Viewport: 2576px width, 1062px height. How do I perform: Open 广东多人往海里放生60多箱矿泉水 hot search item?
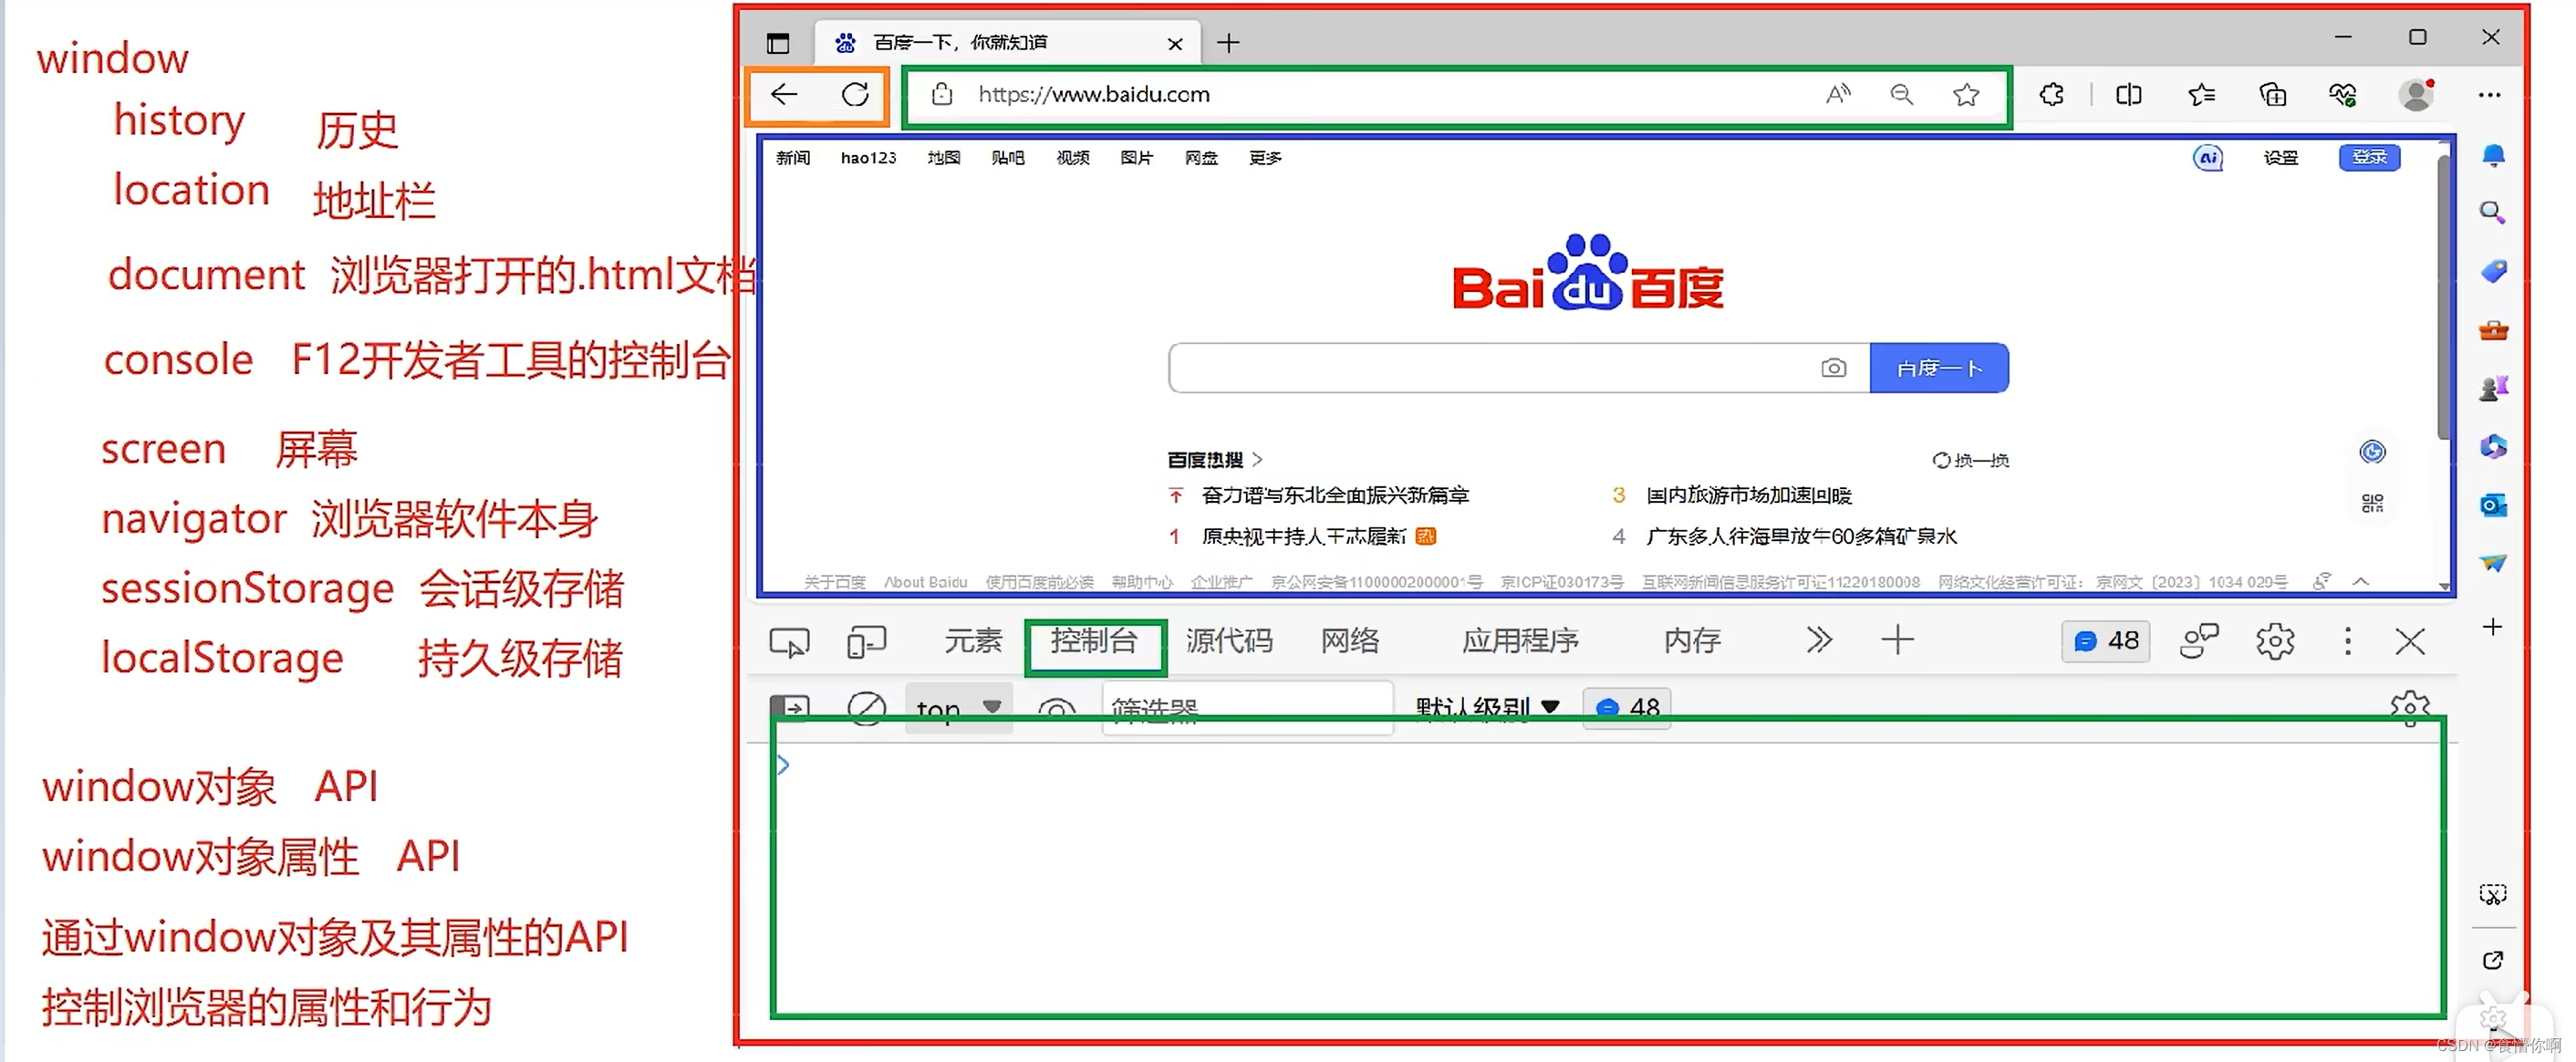pos(1801,537)
